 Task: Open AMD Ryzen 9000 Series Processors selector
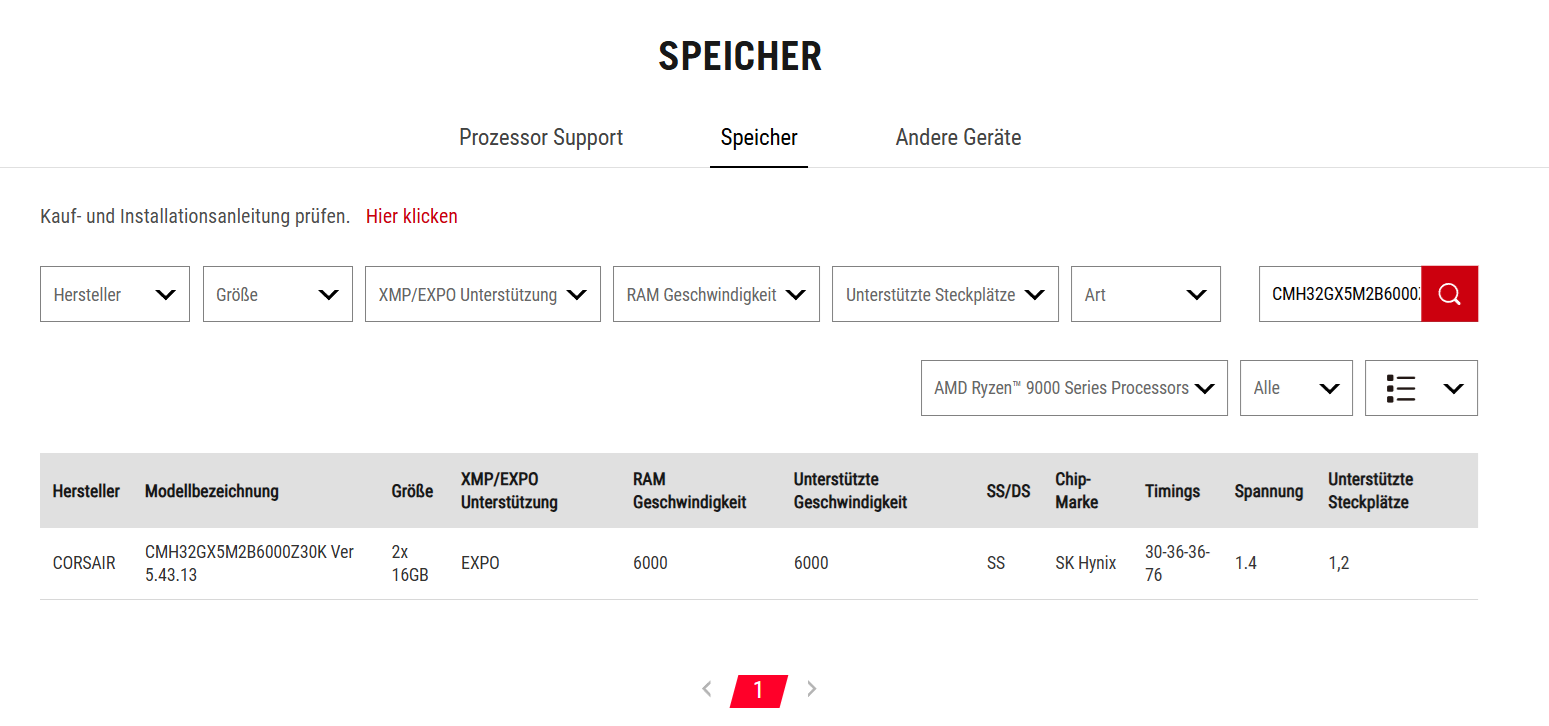click(1073, 388)
